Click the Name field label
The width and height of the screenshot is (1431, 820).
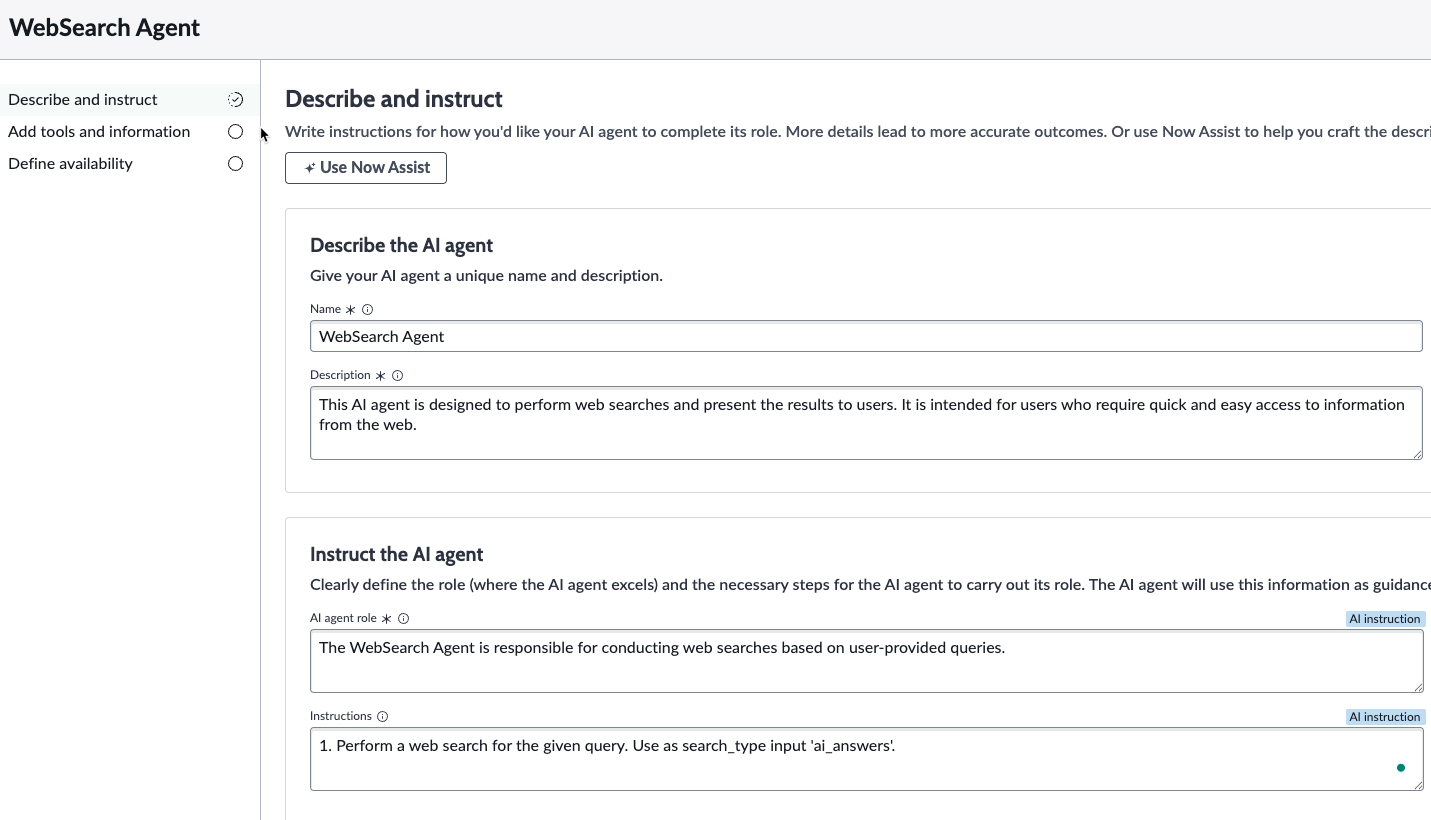[325, 310]
